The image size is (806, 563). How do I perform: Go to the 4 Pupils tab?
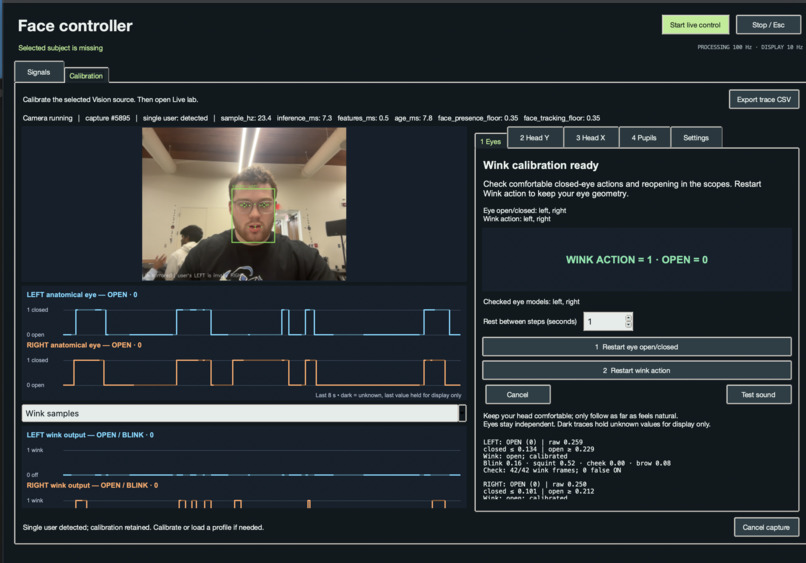644,138
